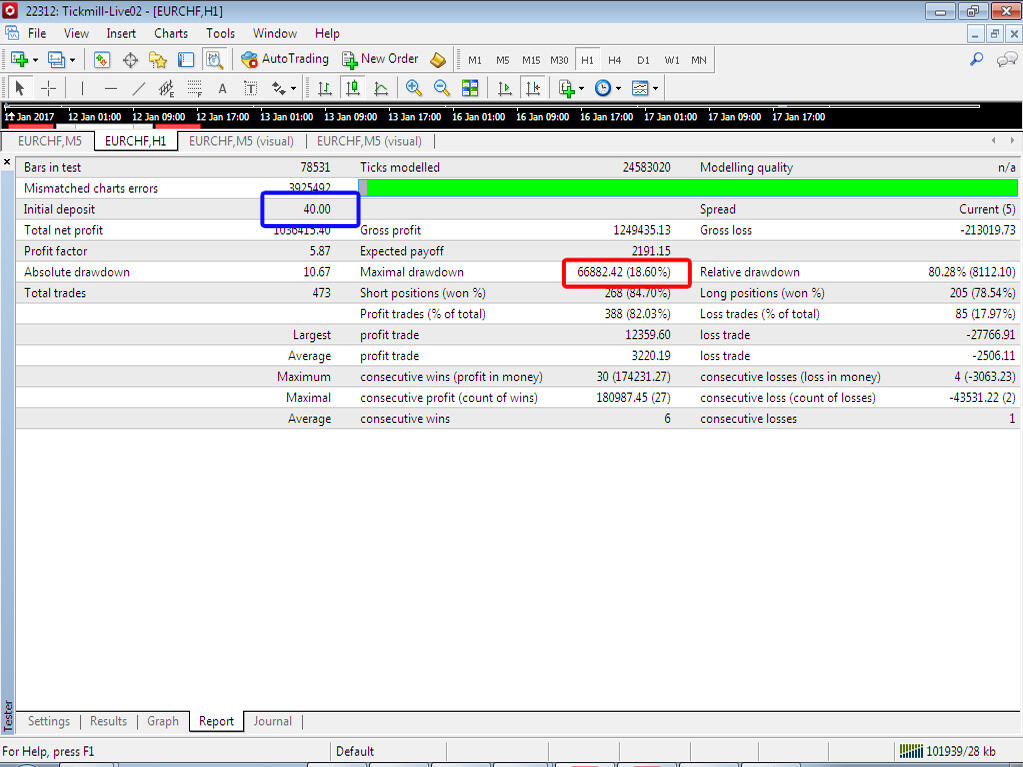Open the Tester Graph tab
The width and height of the screenshot is (1023, 767).
162,721
